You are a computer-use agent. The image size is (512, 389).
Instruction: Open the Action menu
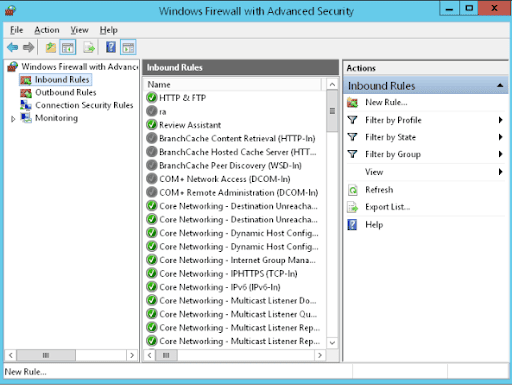tap(47, 30)
